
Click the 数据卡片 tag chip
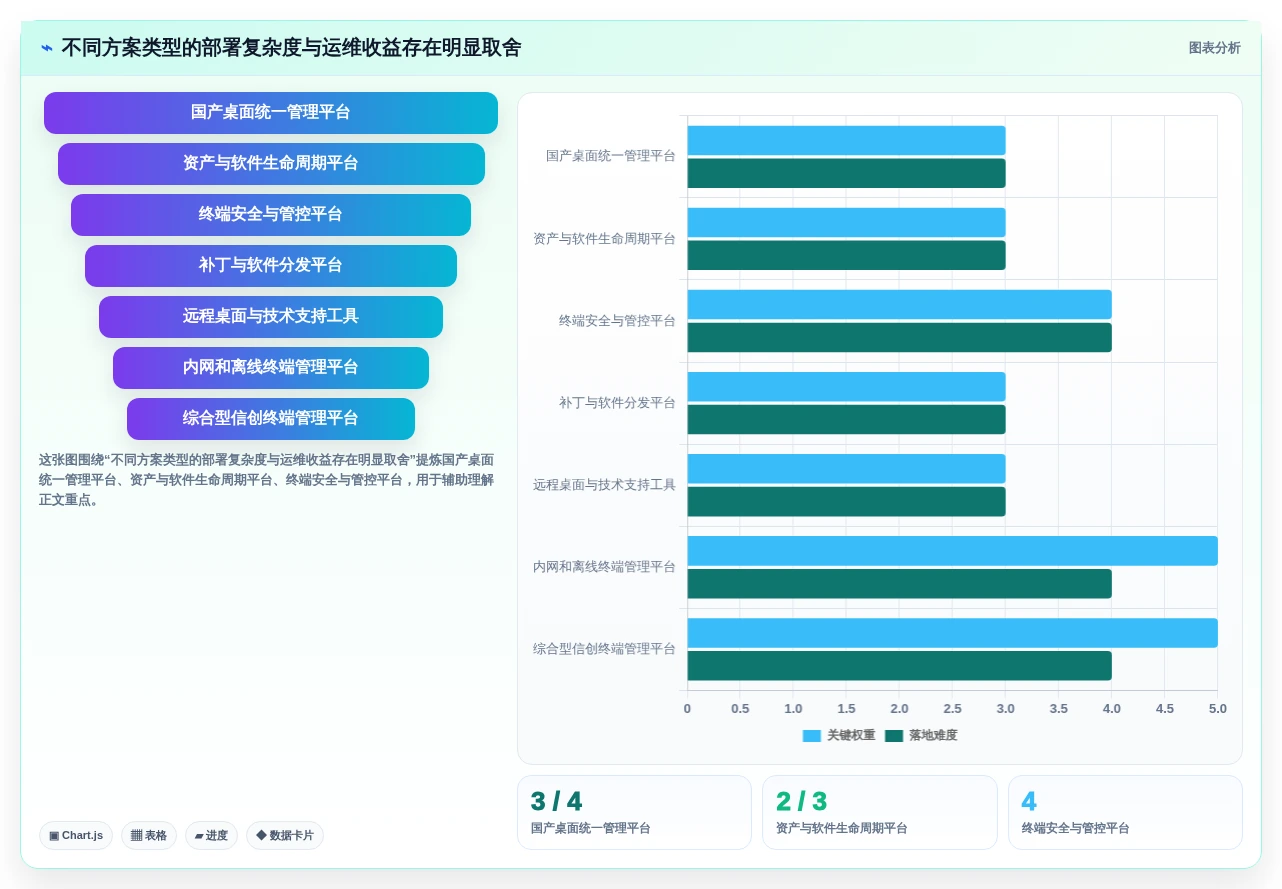click(x=285, y=836)
